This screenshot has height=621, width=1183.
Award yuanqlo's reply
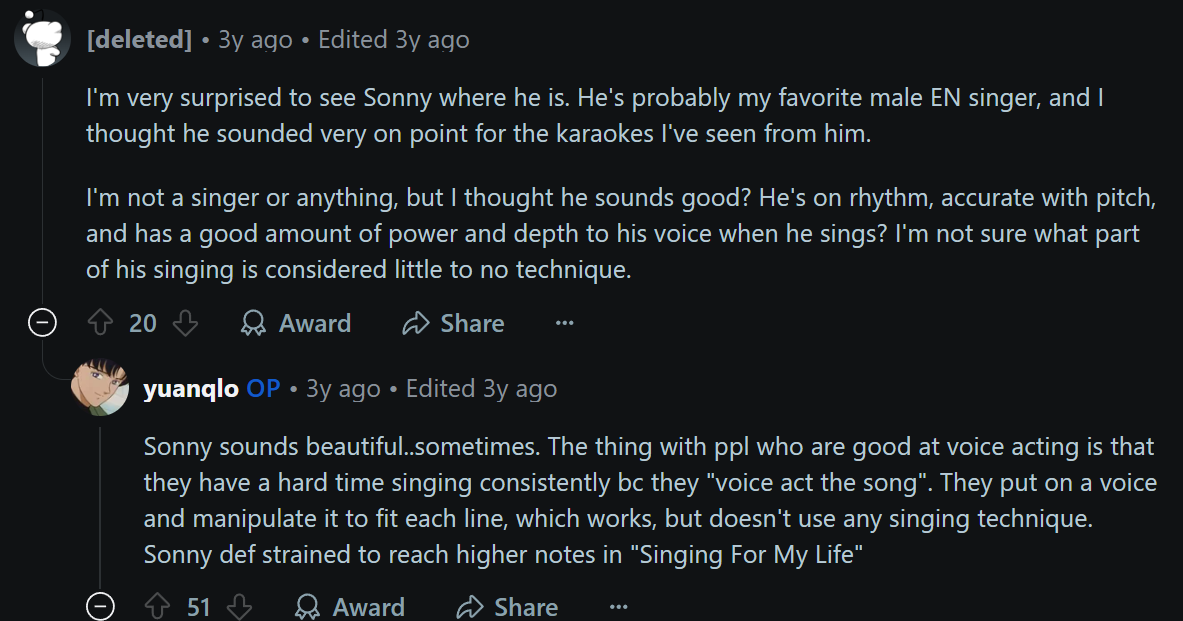[350, 607]
